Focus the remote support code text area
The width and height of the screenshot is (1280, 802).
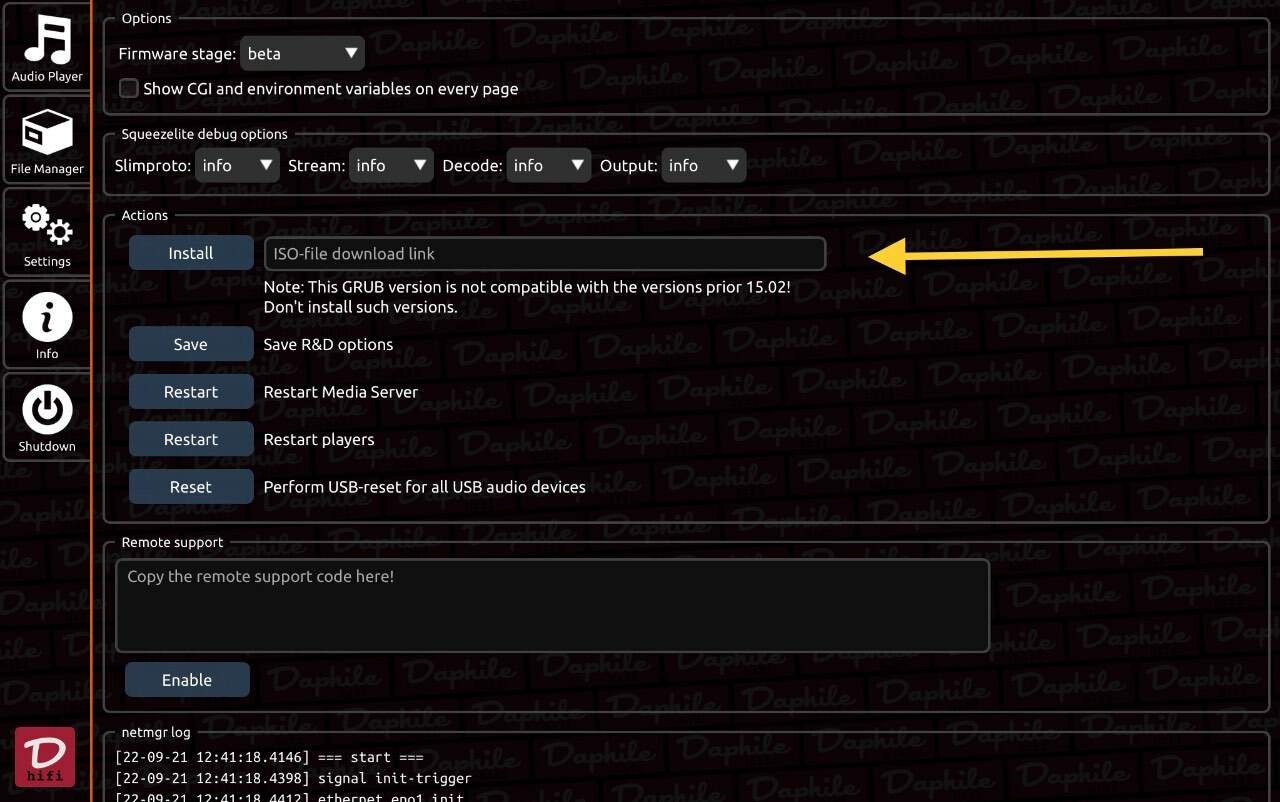point(553,606)
